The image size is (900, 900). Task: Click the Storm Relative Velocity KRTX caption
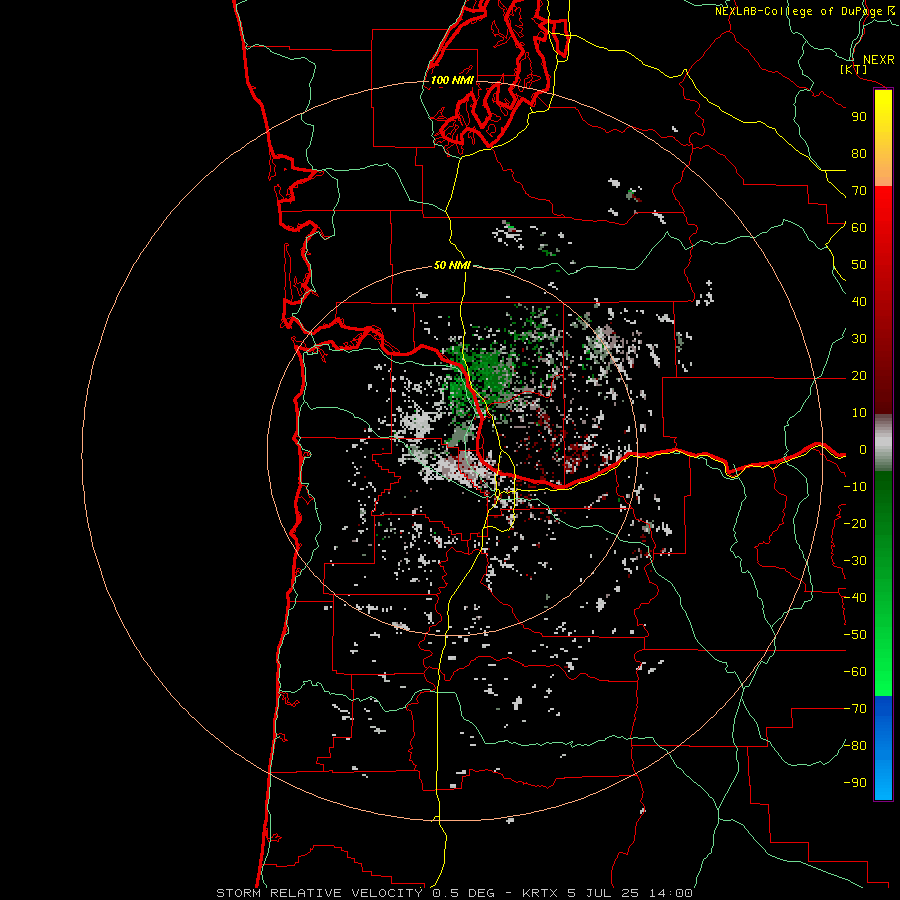click(454, 893)
